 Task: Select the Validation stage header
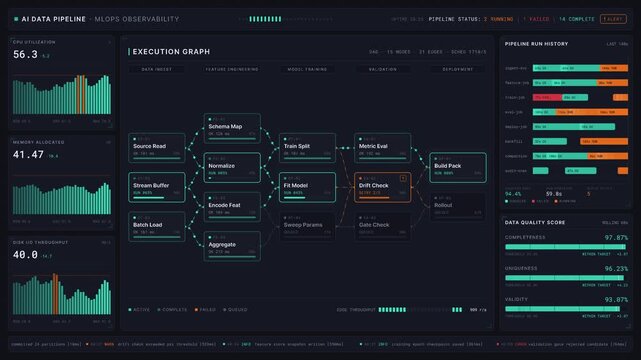[382, 69]
